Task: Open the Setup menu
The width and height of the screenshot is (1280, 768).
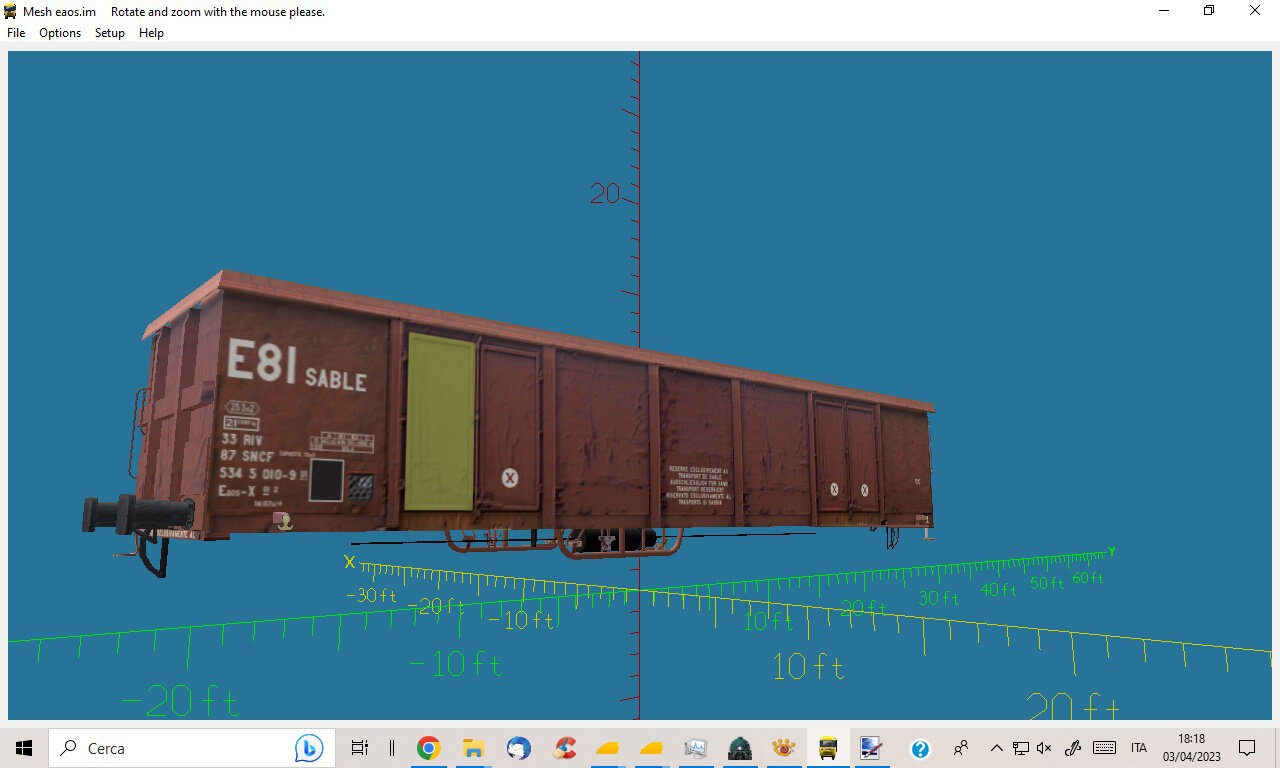Action: pyautogui.click(x=110, y=33)
